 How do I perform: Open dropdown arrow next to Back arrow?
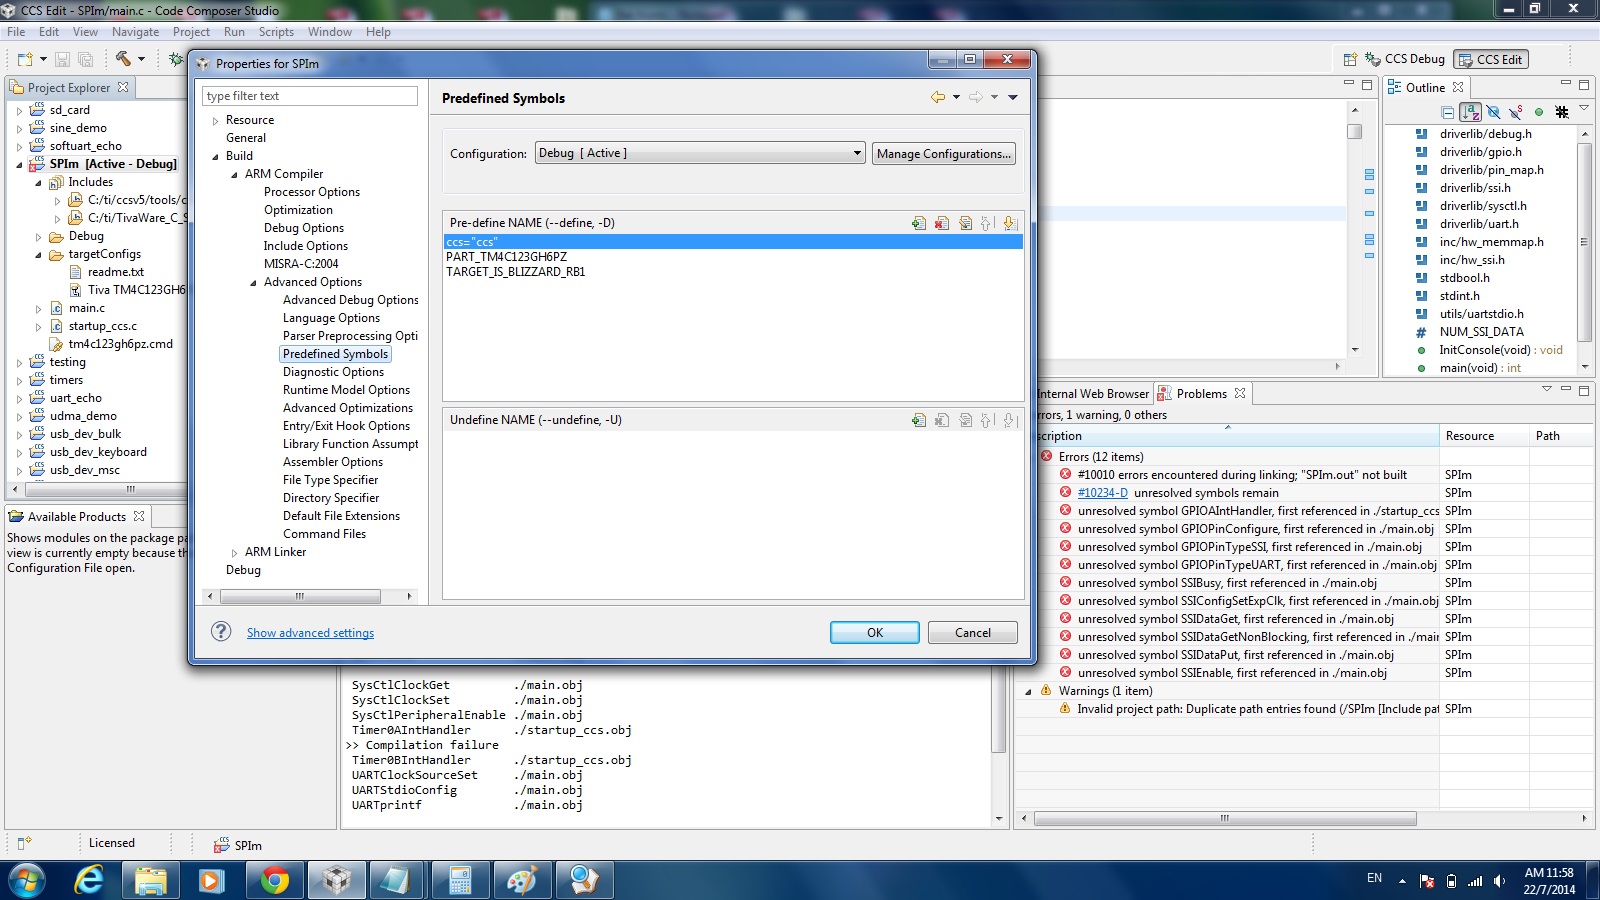(956, 97)
